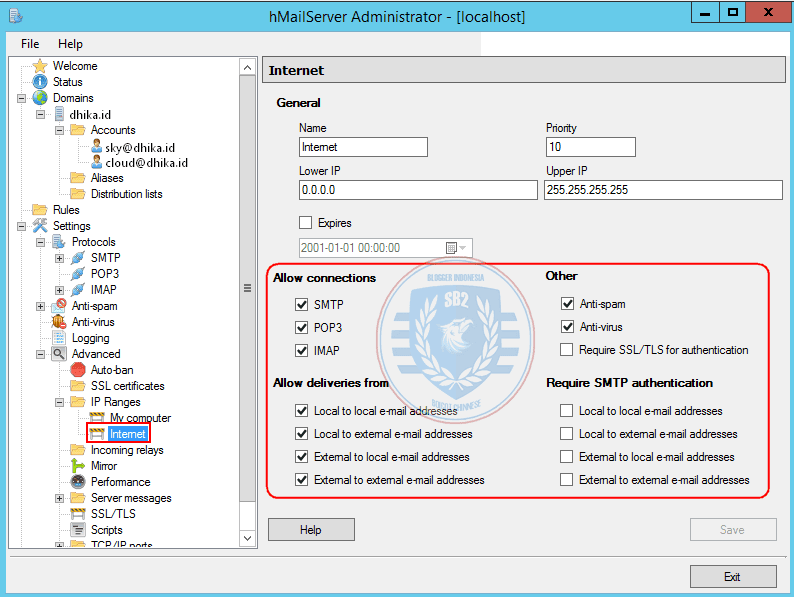Collapse the Domains tree node

click(x=21, y=98)
